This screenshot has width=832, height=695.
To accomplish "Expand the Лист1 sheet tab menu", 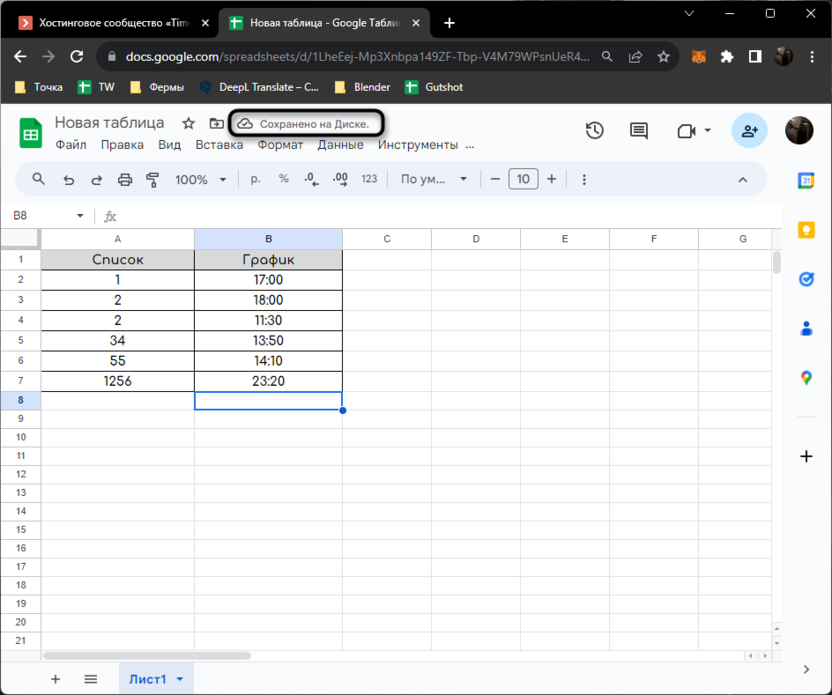I will pyautogui.click(x=180, y=679).
